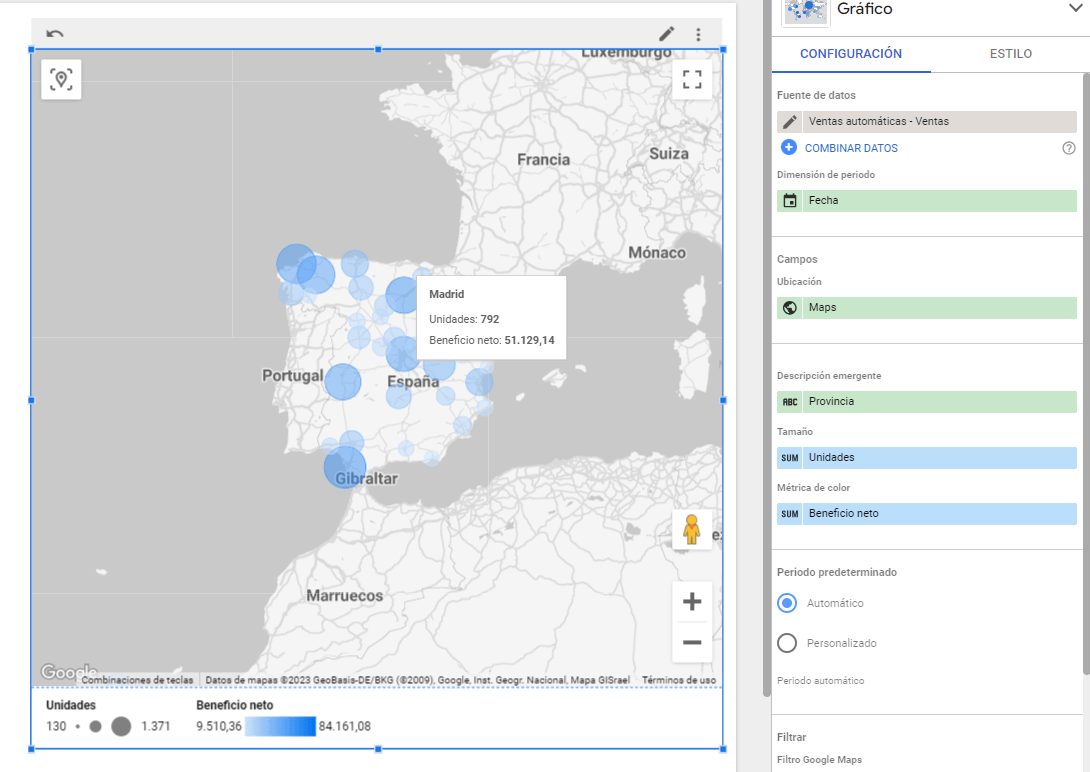
Task: Switch to the Estilo tab
Action: 1010,54
